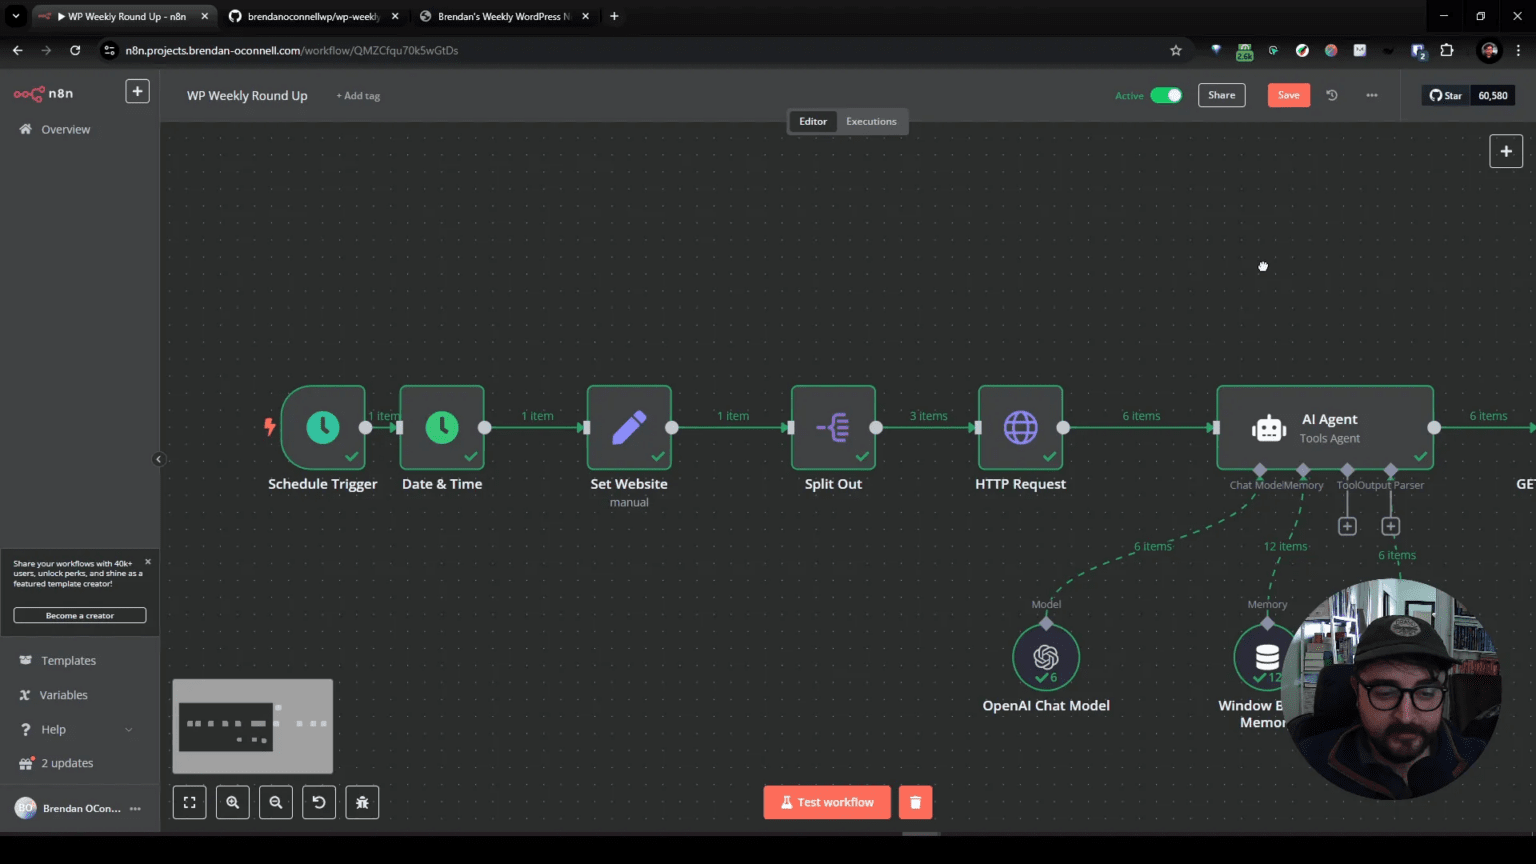
Task: Disable the Active workflow toggle
Action: pyautogui.click(x=1168, y=95)
